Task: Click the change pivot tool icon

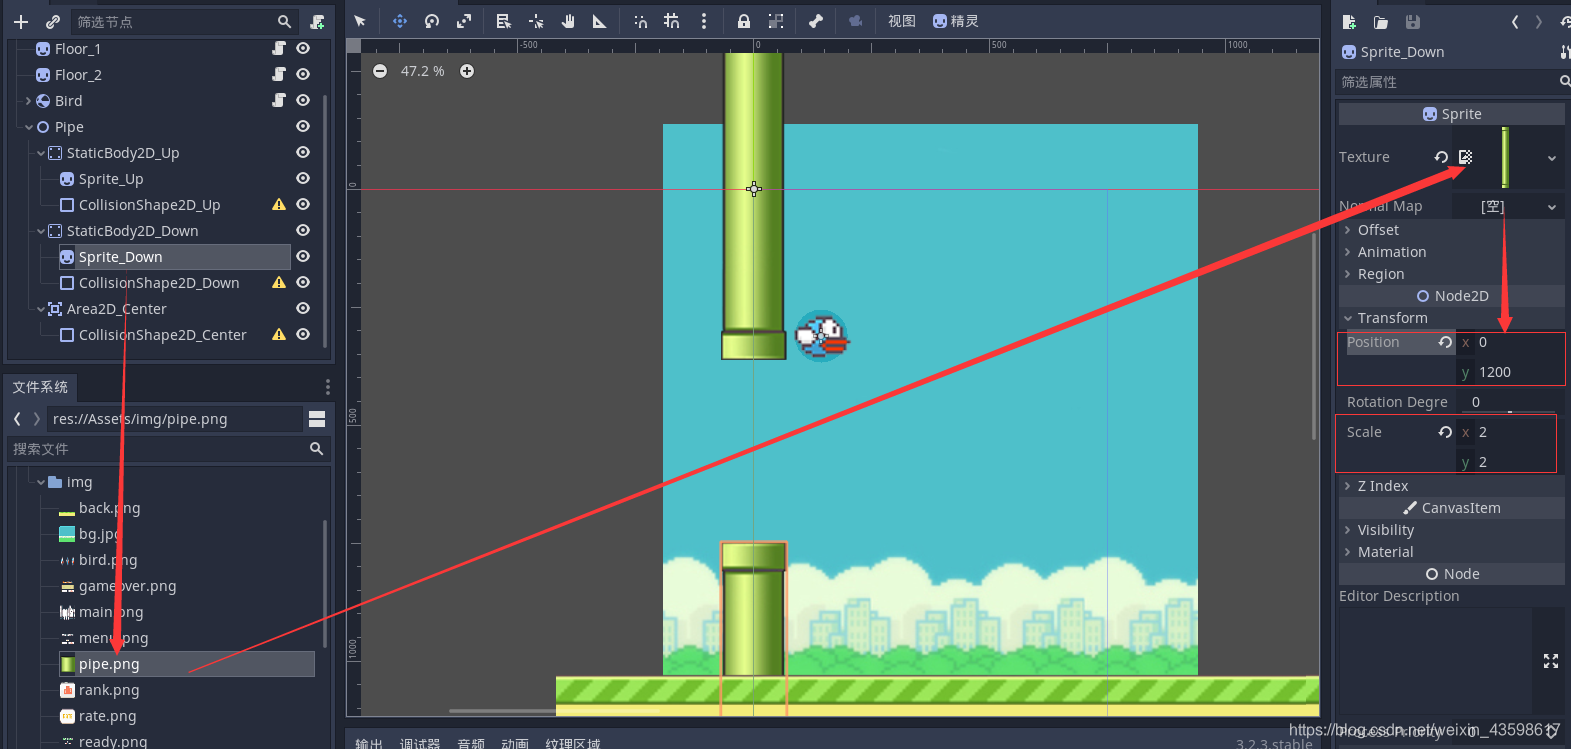Action: (x=536, y=21)
